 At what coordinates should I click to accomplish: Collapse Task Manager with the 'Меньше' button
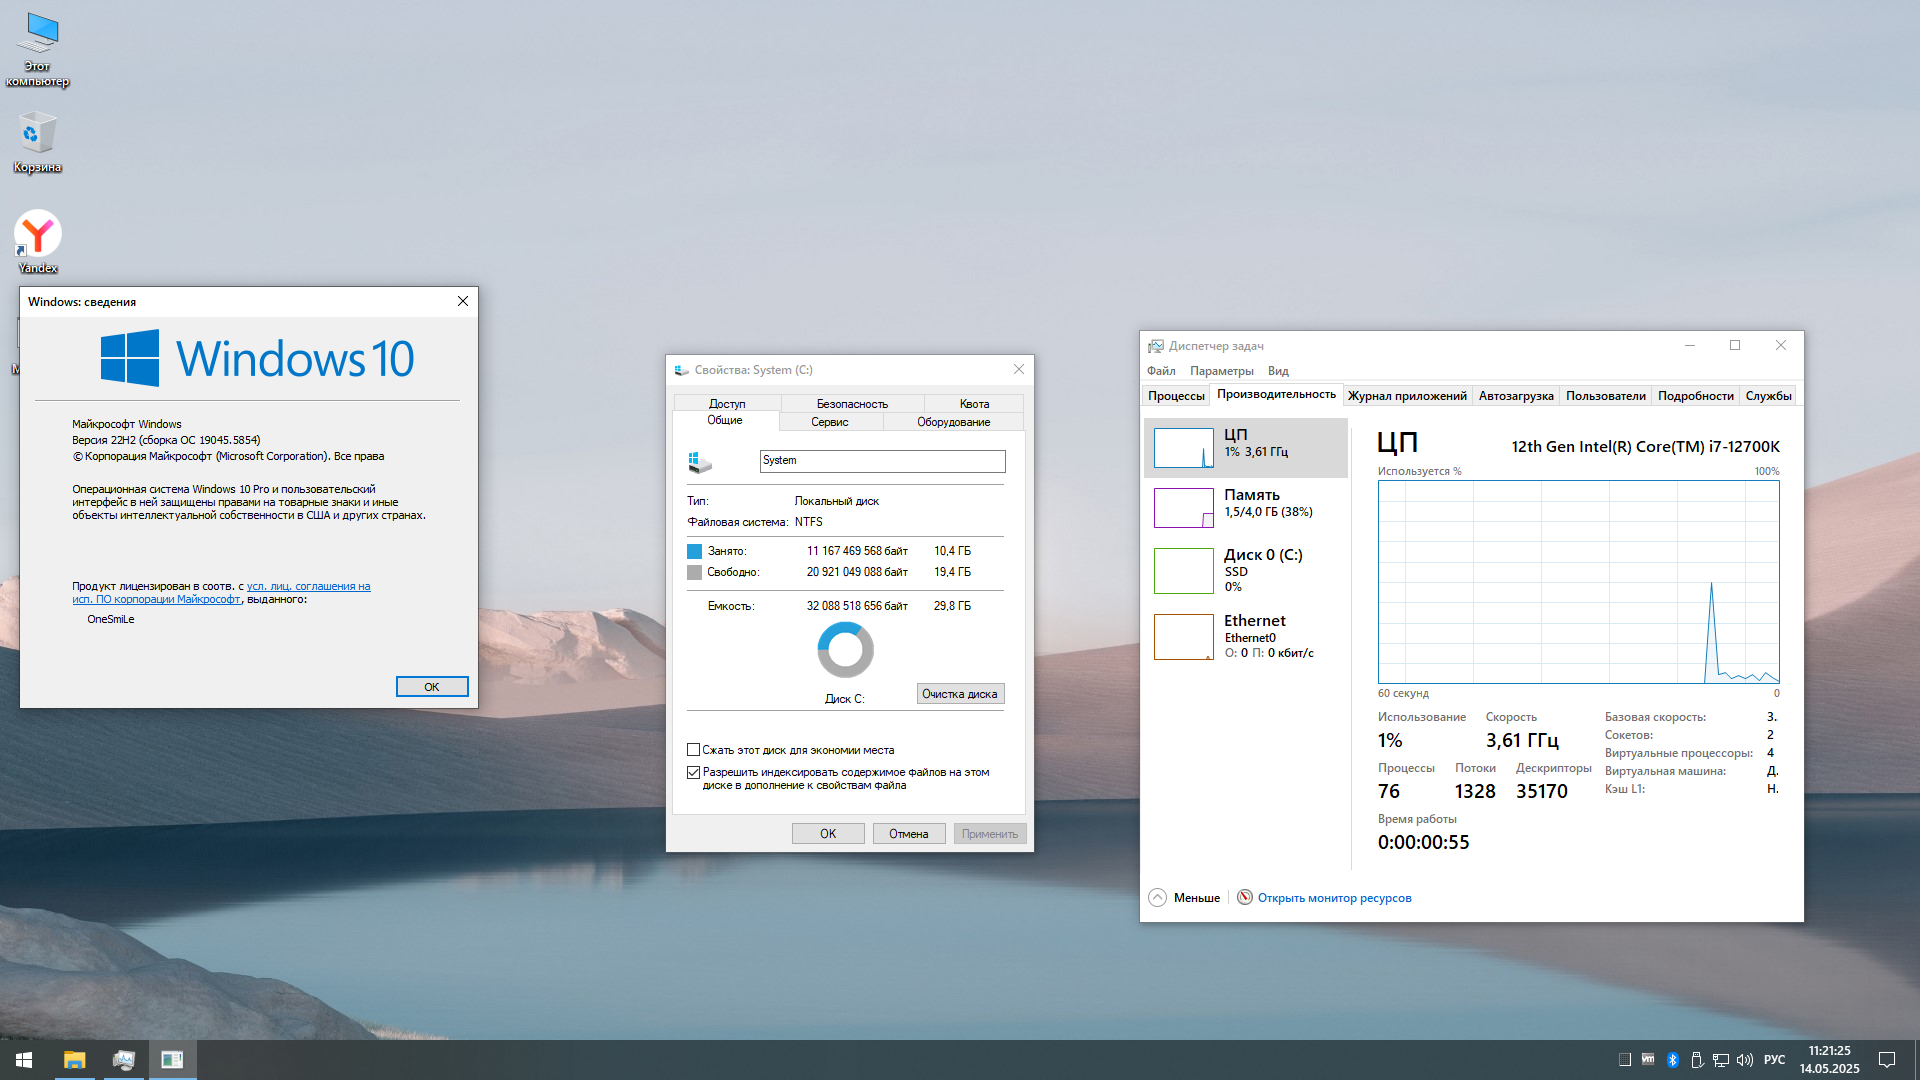point(1185,898)
